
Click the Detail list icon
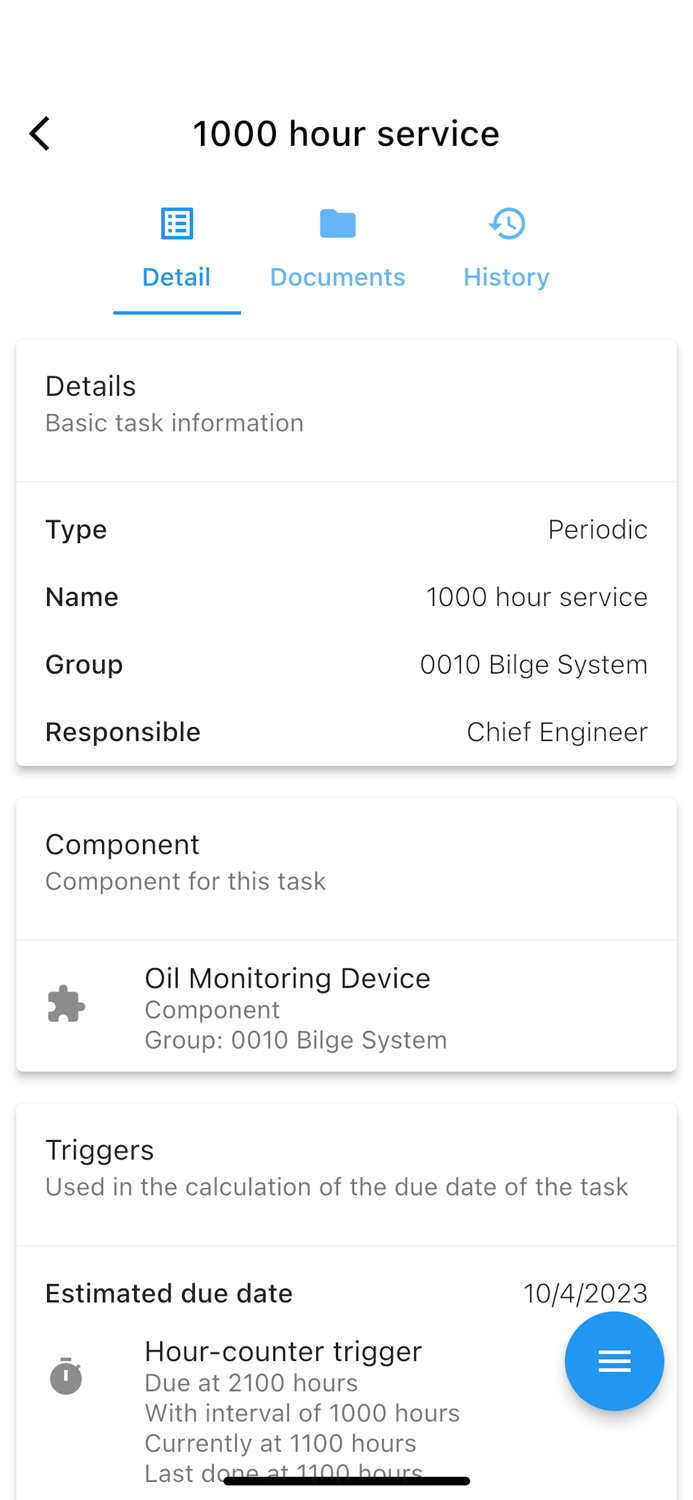(x=177, y=224)
